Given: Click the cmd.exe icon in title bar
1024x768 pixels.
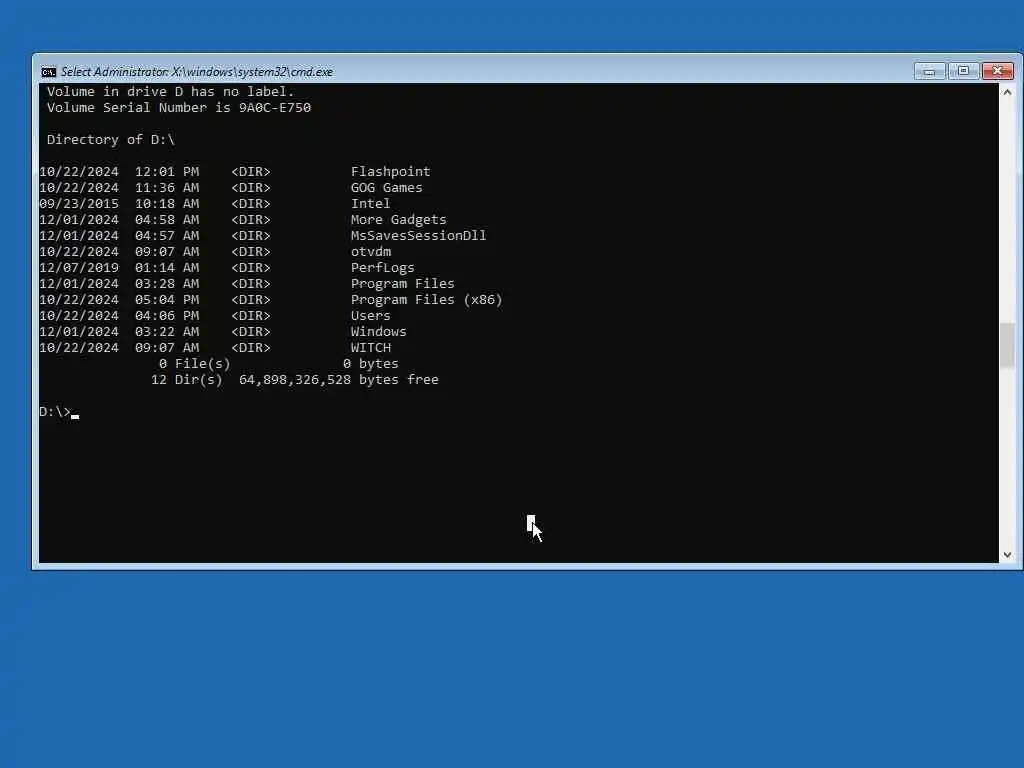Looking at the screenshot, I should (x=48, y=72).
